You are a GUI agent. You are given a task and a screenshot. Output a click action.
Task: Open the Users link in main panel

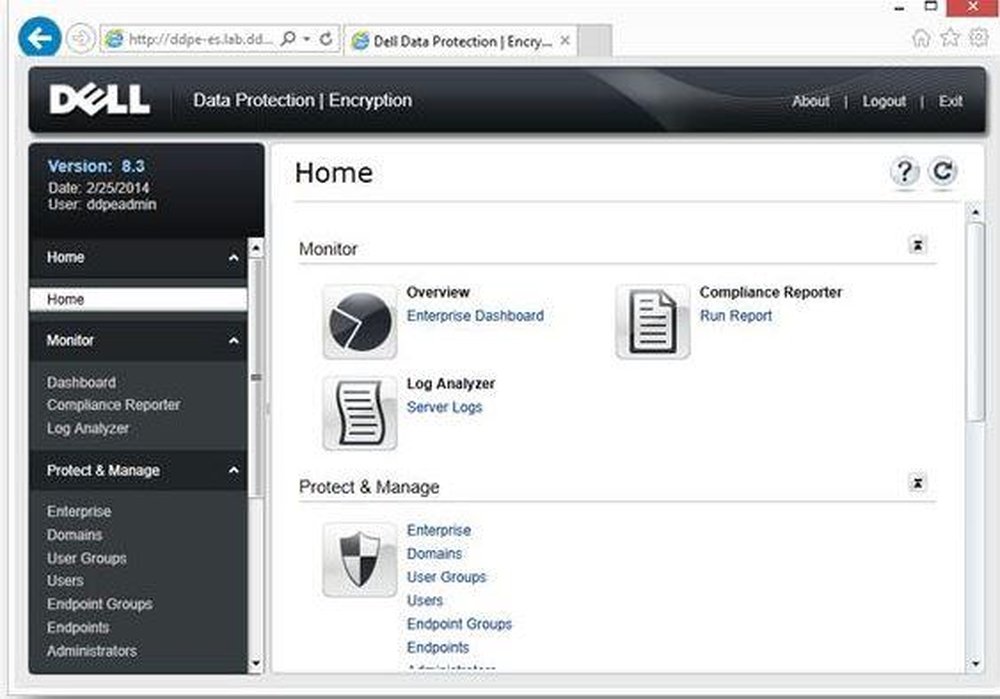[425, 600]
